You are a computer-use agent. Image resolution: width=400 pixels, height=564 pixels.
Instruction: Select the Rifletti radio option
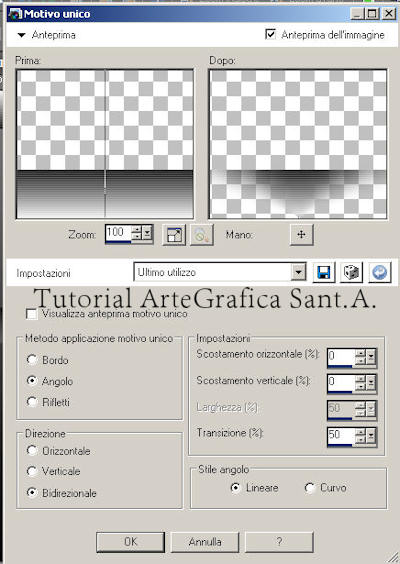click(32, 402)
